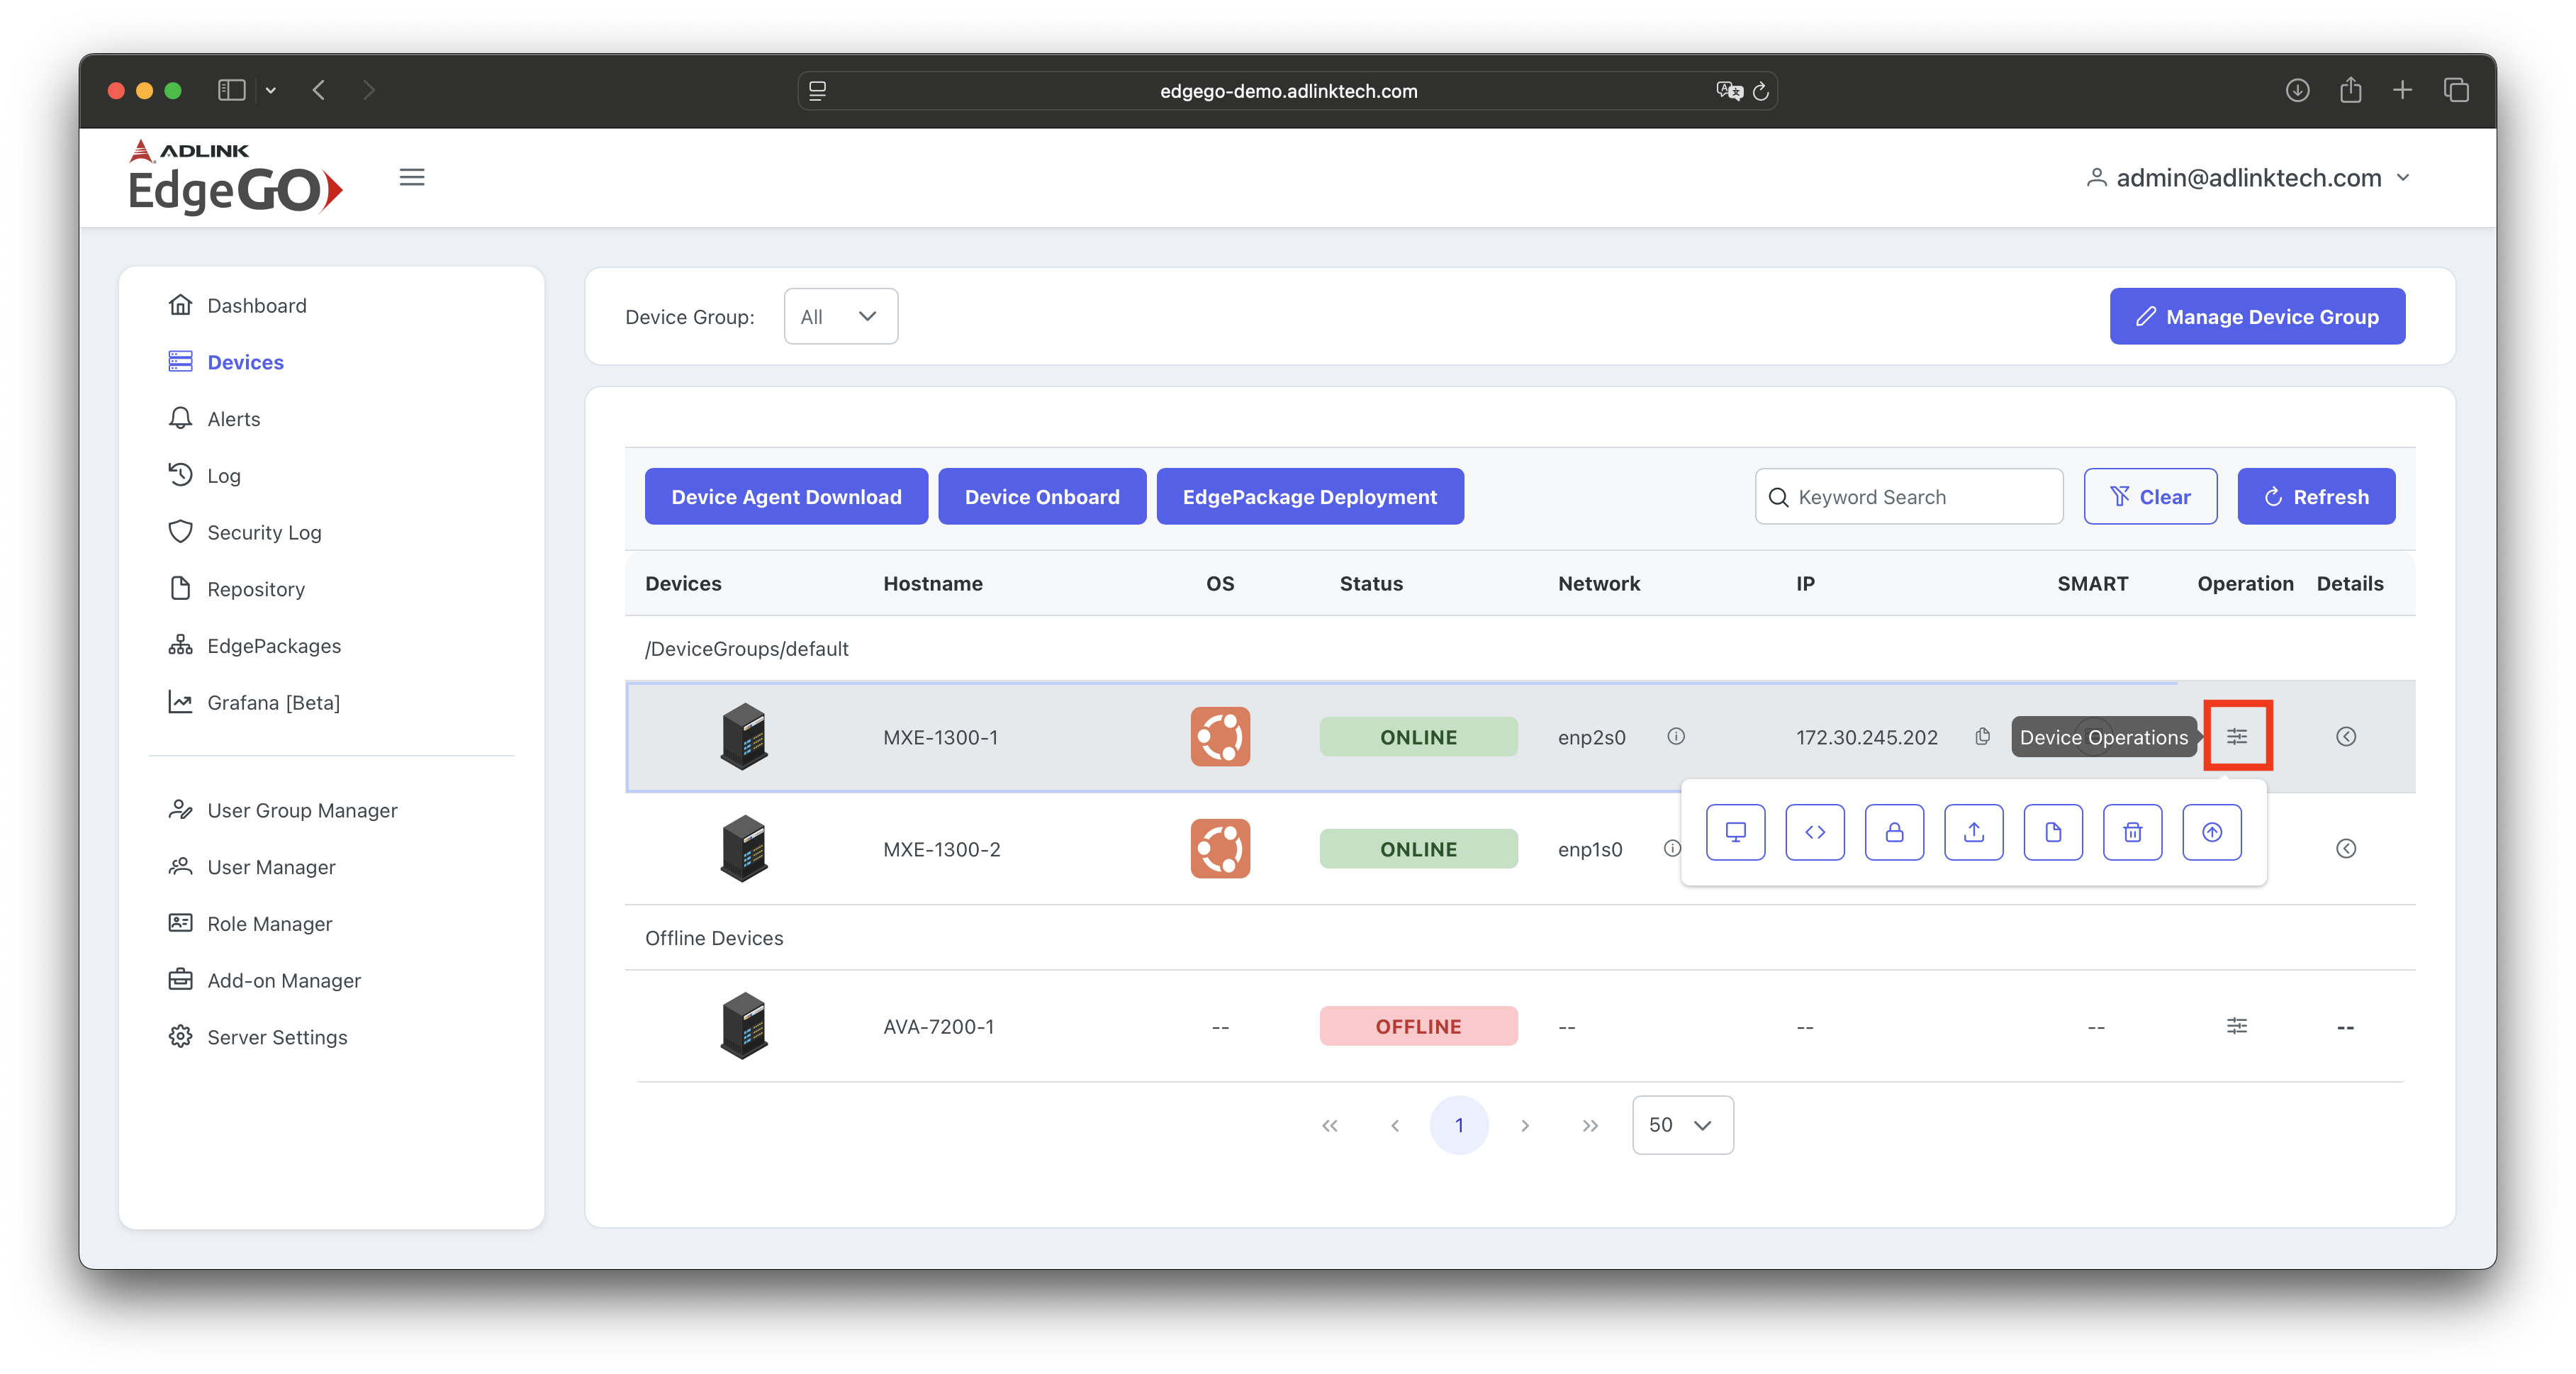Screen dimensions: 2576x1374
Task: Show network info for enp2s0
Action: pos(1676,737)
